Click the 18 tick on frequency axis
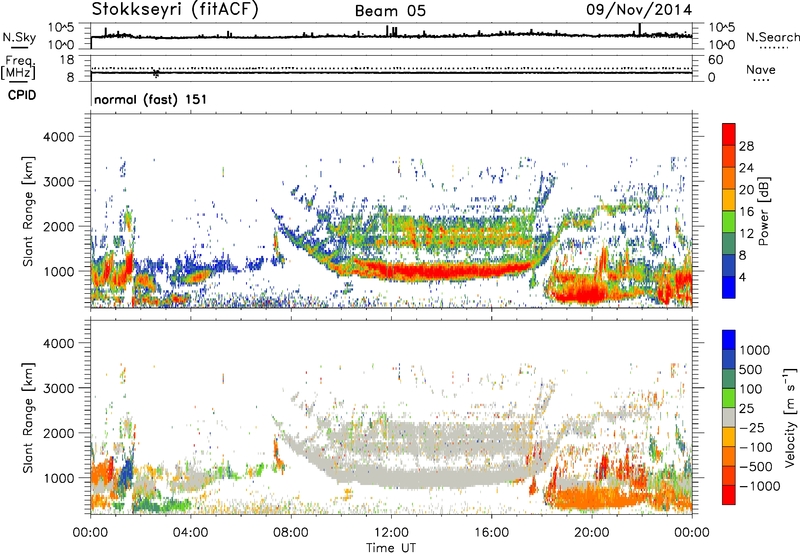The image size is (800, 554). point(67,60)
